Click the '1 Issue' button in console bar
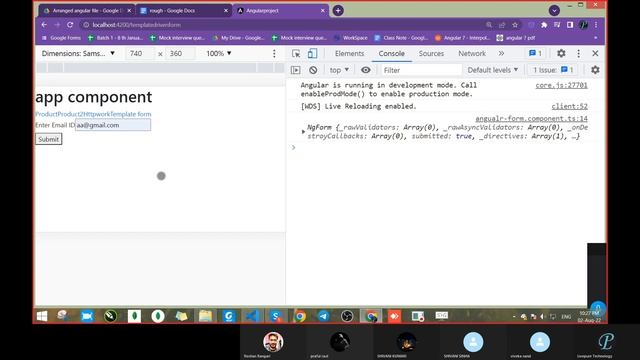 coord(553,70)
